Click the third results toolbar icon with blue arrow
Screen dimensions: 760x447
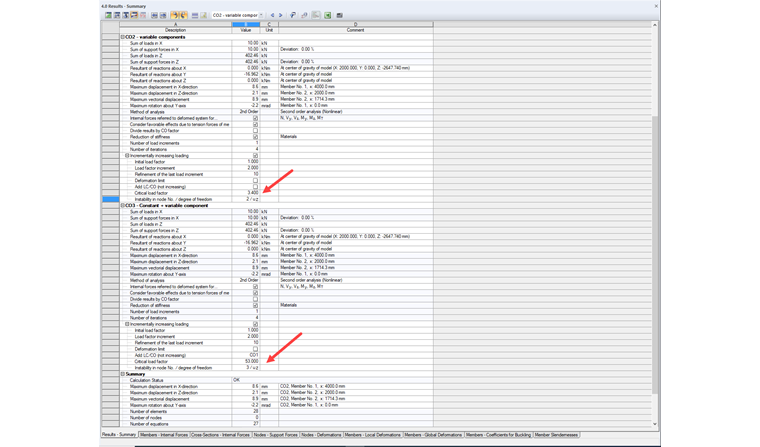point(126,15)
